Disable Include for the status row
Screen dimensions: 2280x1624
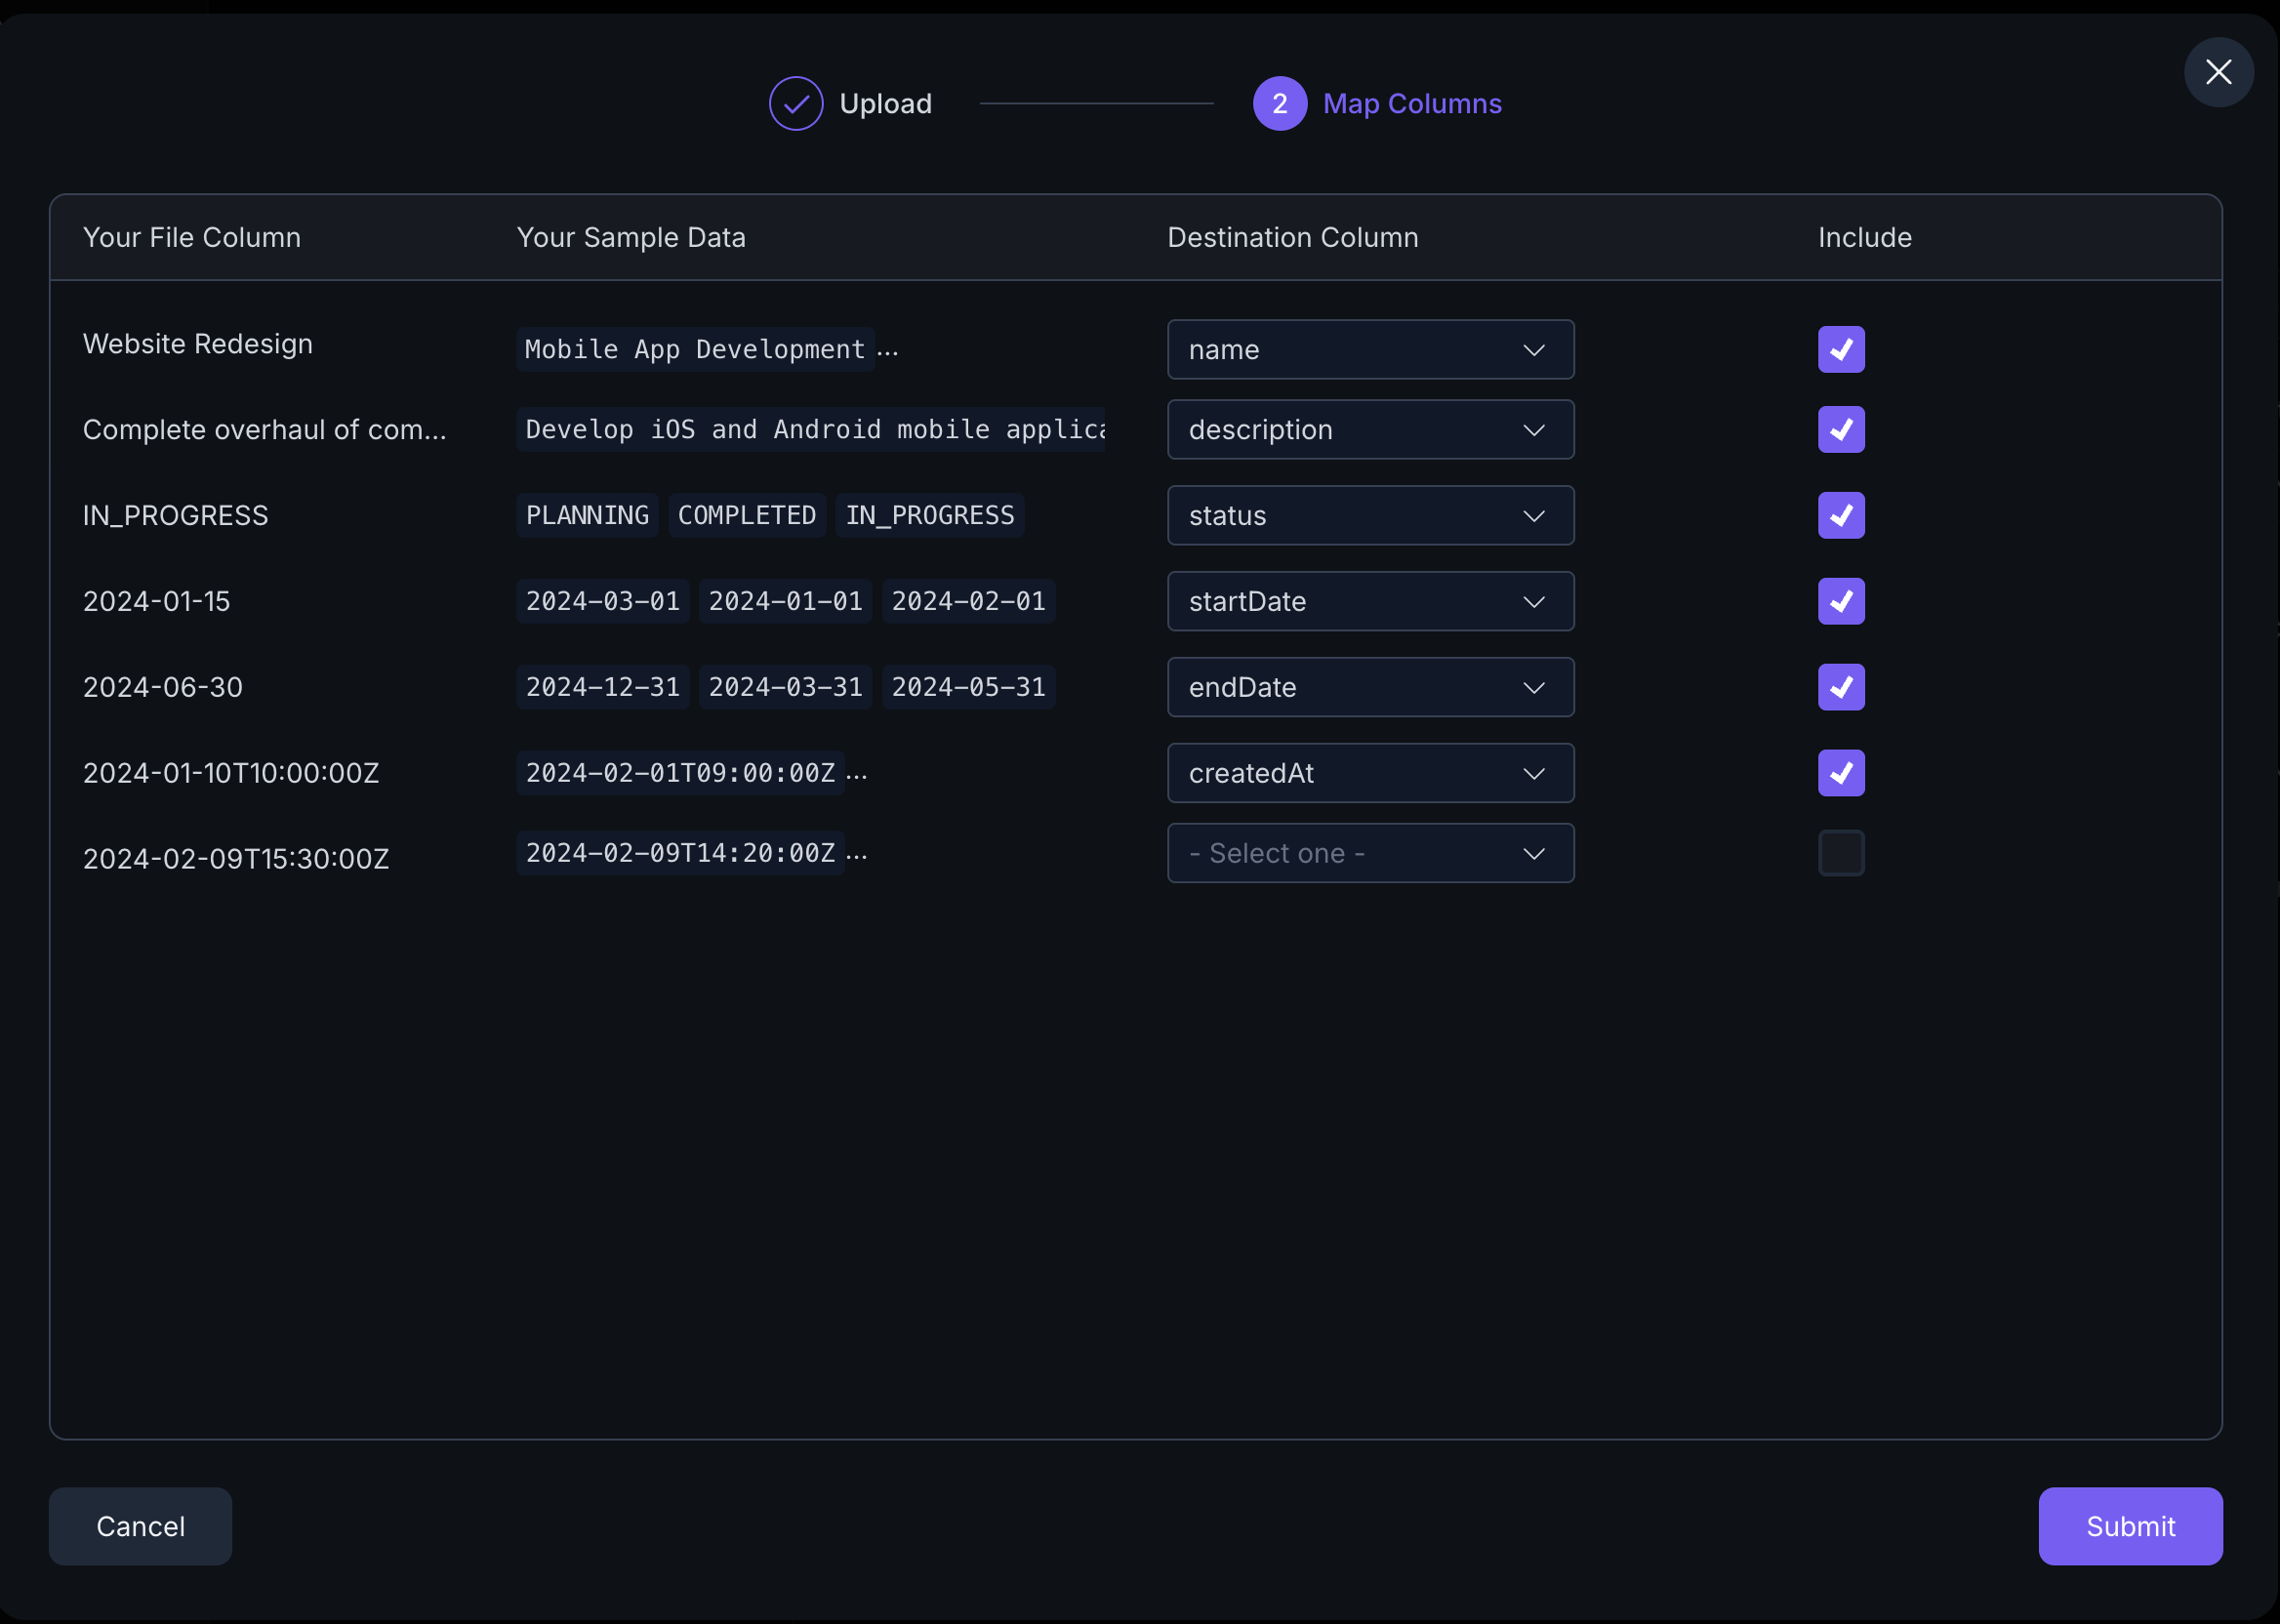pos(1840,515)
